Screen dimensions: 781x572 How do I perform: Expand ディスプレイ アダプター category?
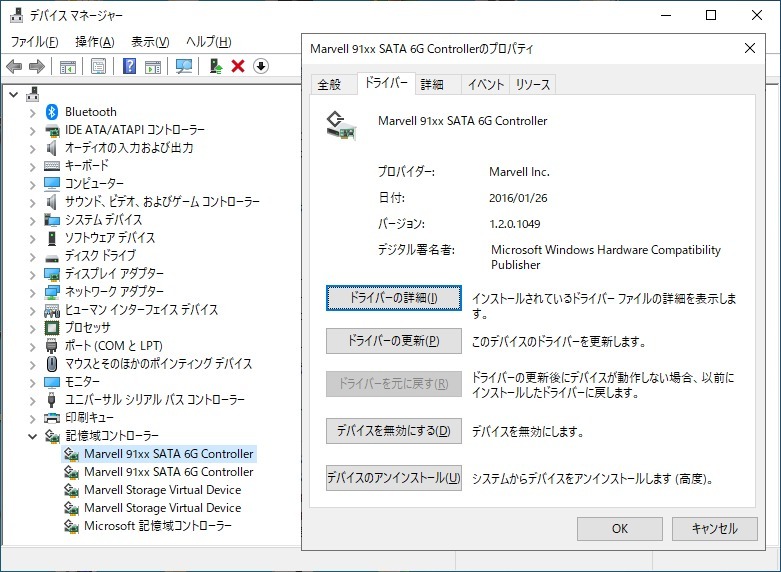click(32, 274)
